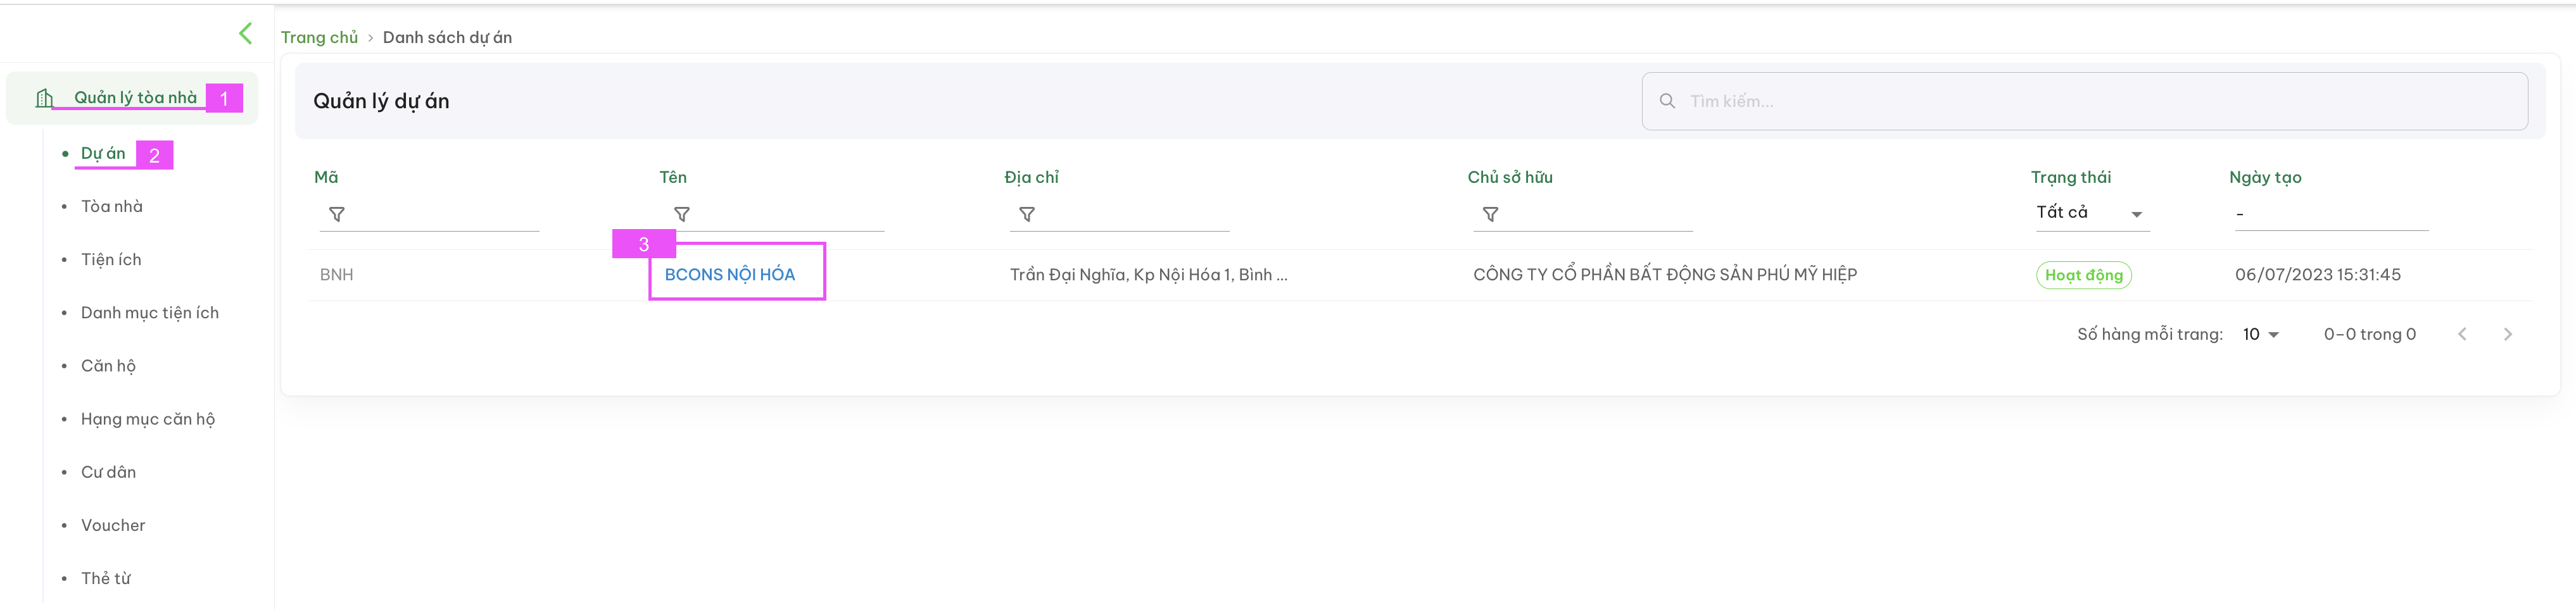Click the search magnifier icon
The image size is (2576, 610).
point(1667,101)
